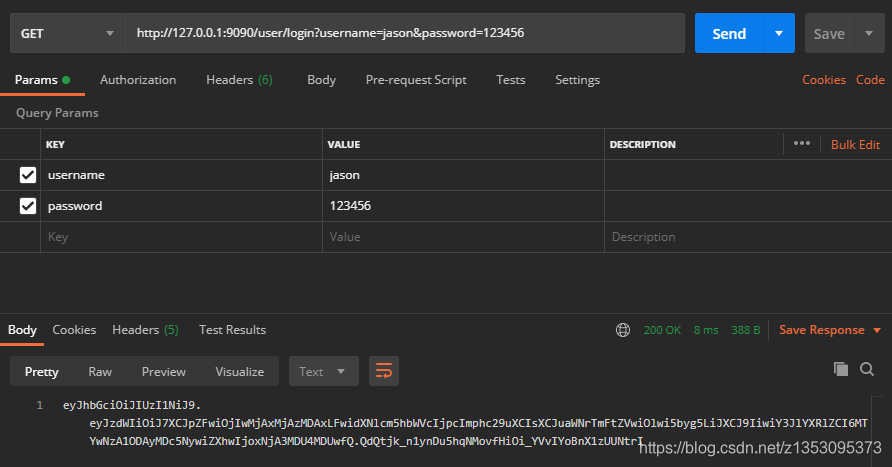
Task: Open the three-dots column options menu
Action: (x=802, y=143)
